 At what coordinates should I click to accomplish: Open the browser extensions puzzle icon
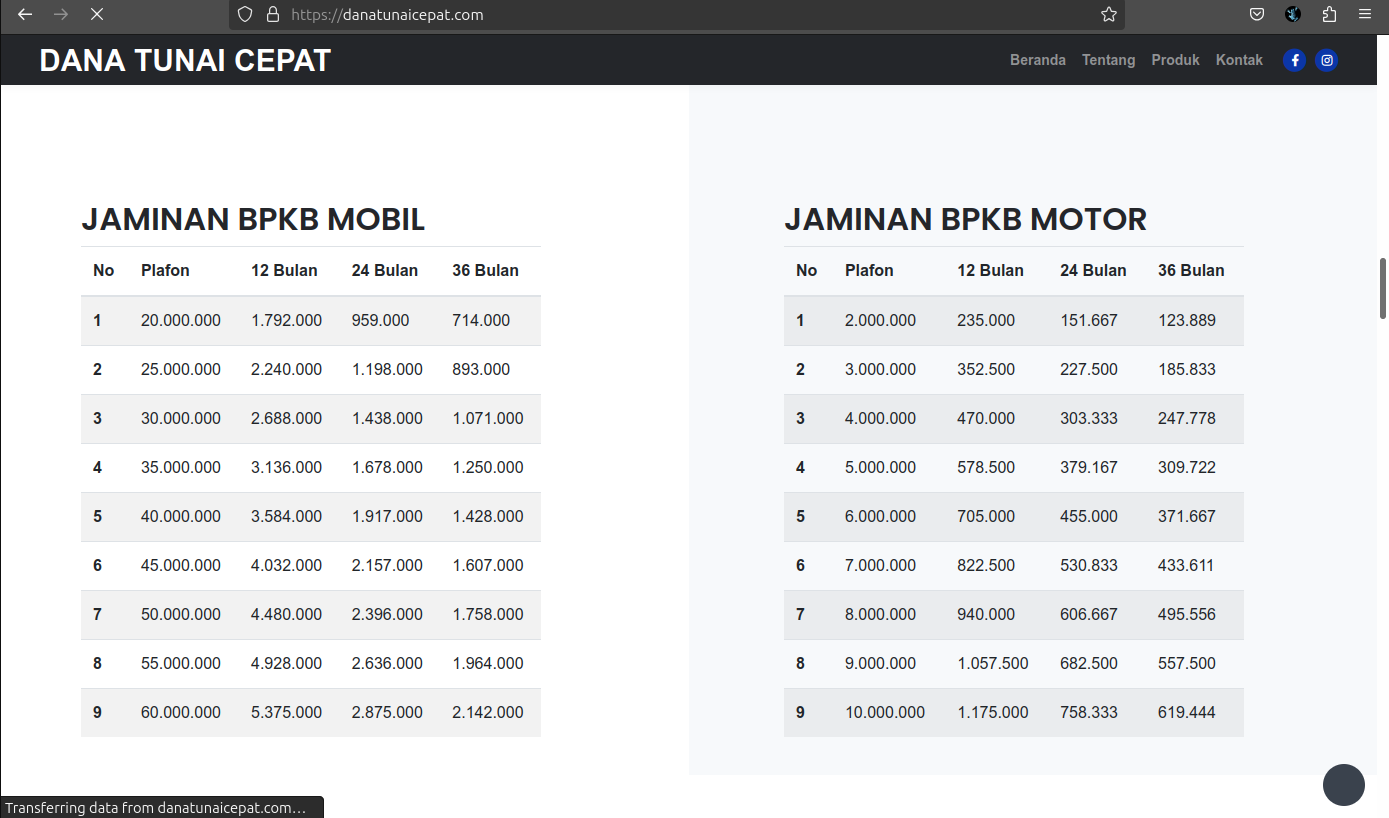pyautogui.click(x=1329, y=14)
